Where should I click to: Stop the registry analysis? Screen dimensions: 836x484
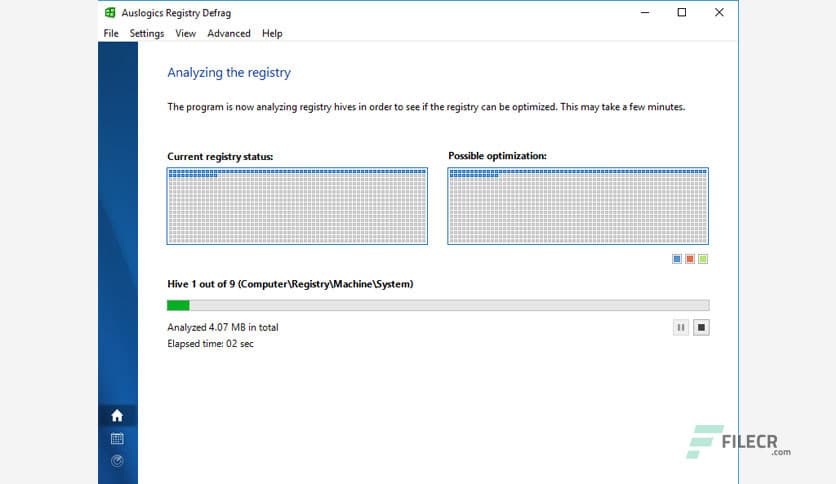tap(701, 327)
